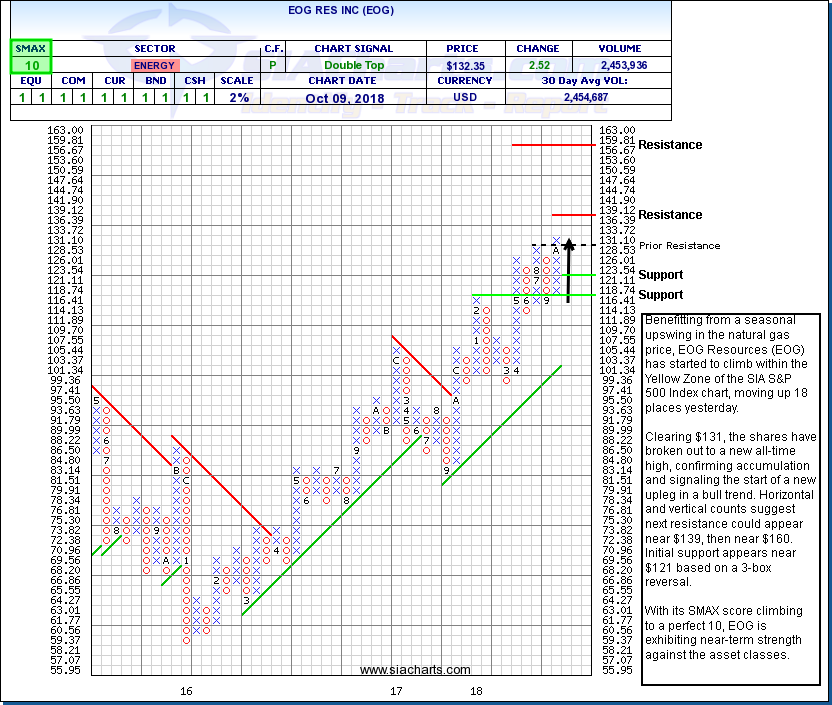Image resolution: width=832 pixels, height=705 pixels.
Task: Click the SMAX score 10 box
Action: (30, 64)
